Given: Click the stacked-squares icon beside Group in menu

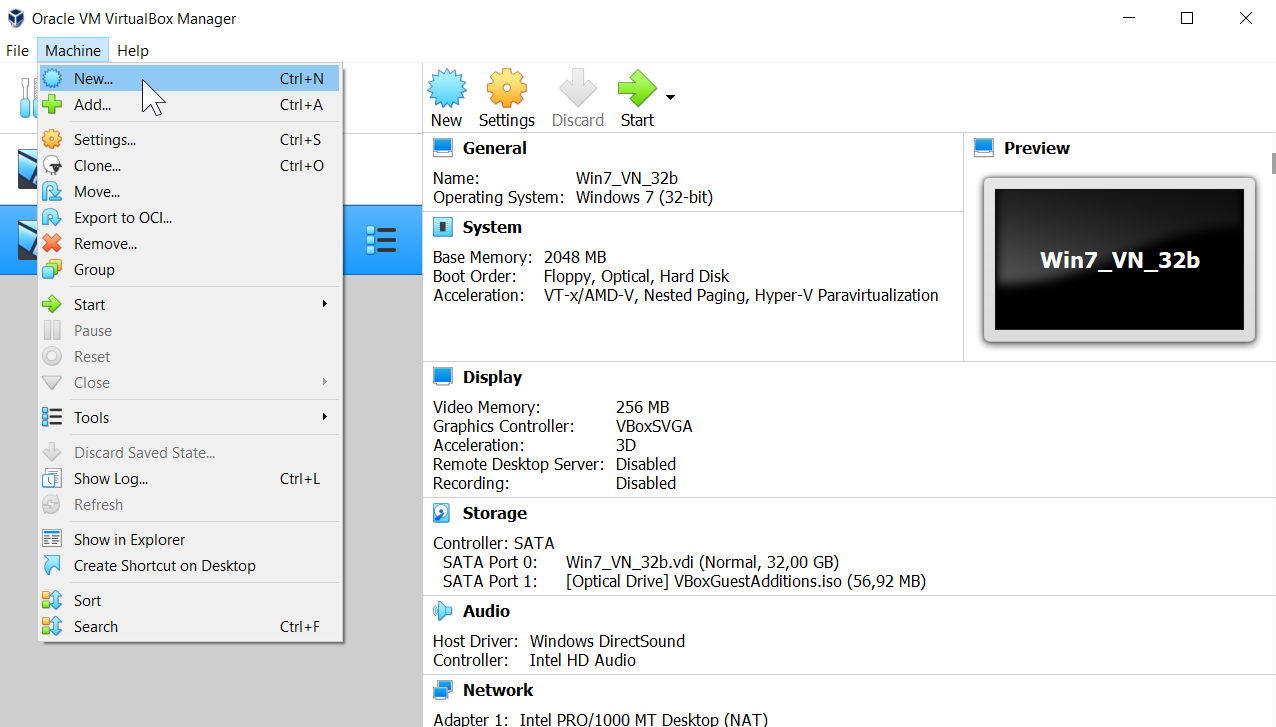Looking at the screenshot, I should point(52,270).
